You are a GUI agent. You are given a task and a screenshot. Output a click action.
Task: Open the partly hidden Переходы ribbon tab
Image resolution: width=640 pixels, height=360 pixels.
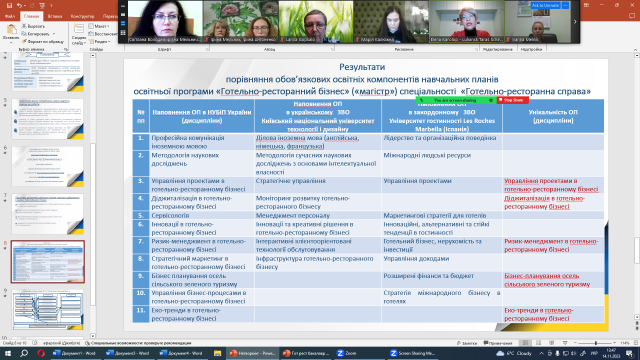click(109, 16)
